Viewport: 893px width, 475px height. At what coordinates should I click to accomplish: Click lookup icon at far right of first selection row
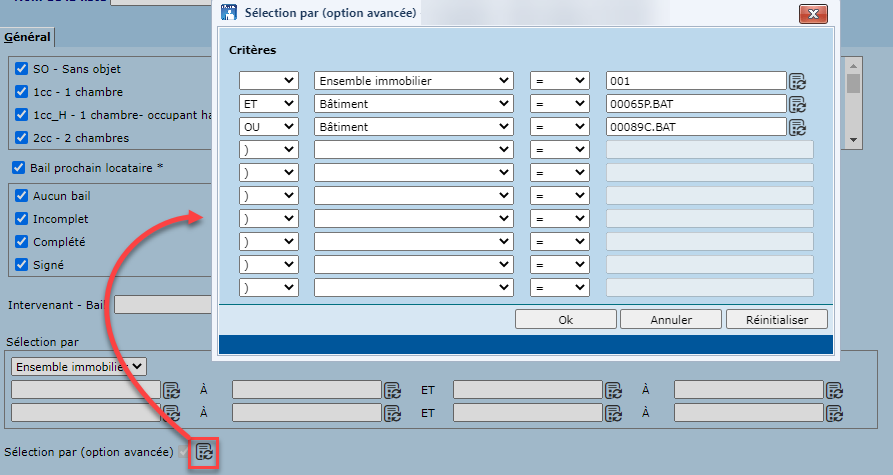point(833,390)
